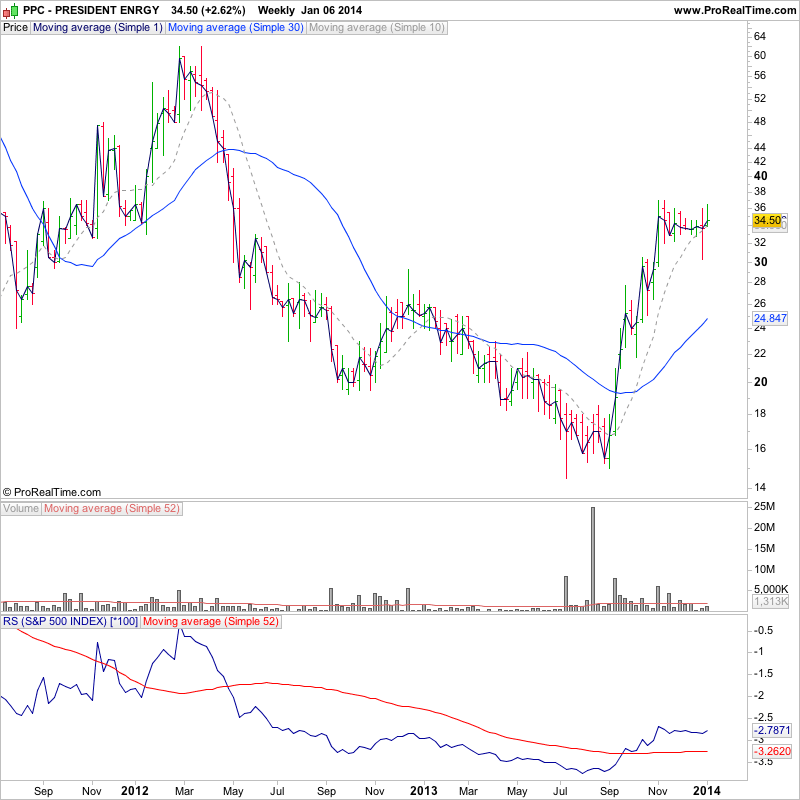800x800 pixels.
Task: Open the www.ProRealTime.com link
Action: [x=735, y=10]
